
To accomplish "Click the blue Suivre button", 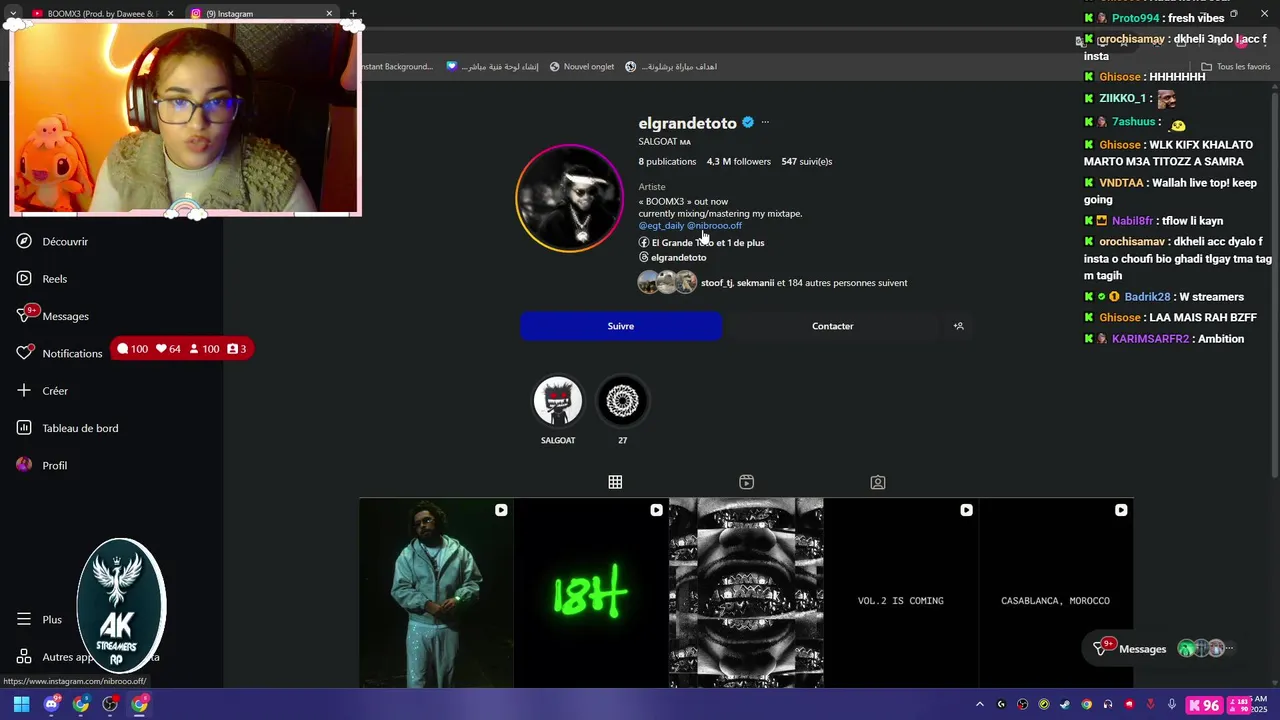I will 621,326.
